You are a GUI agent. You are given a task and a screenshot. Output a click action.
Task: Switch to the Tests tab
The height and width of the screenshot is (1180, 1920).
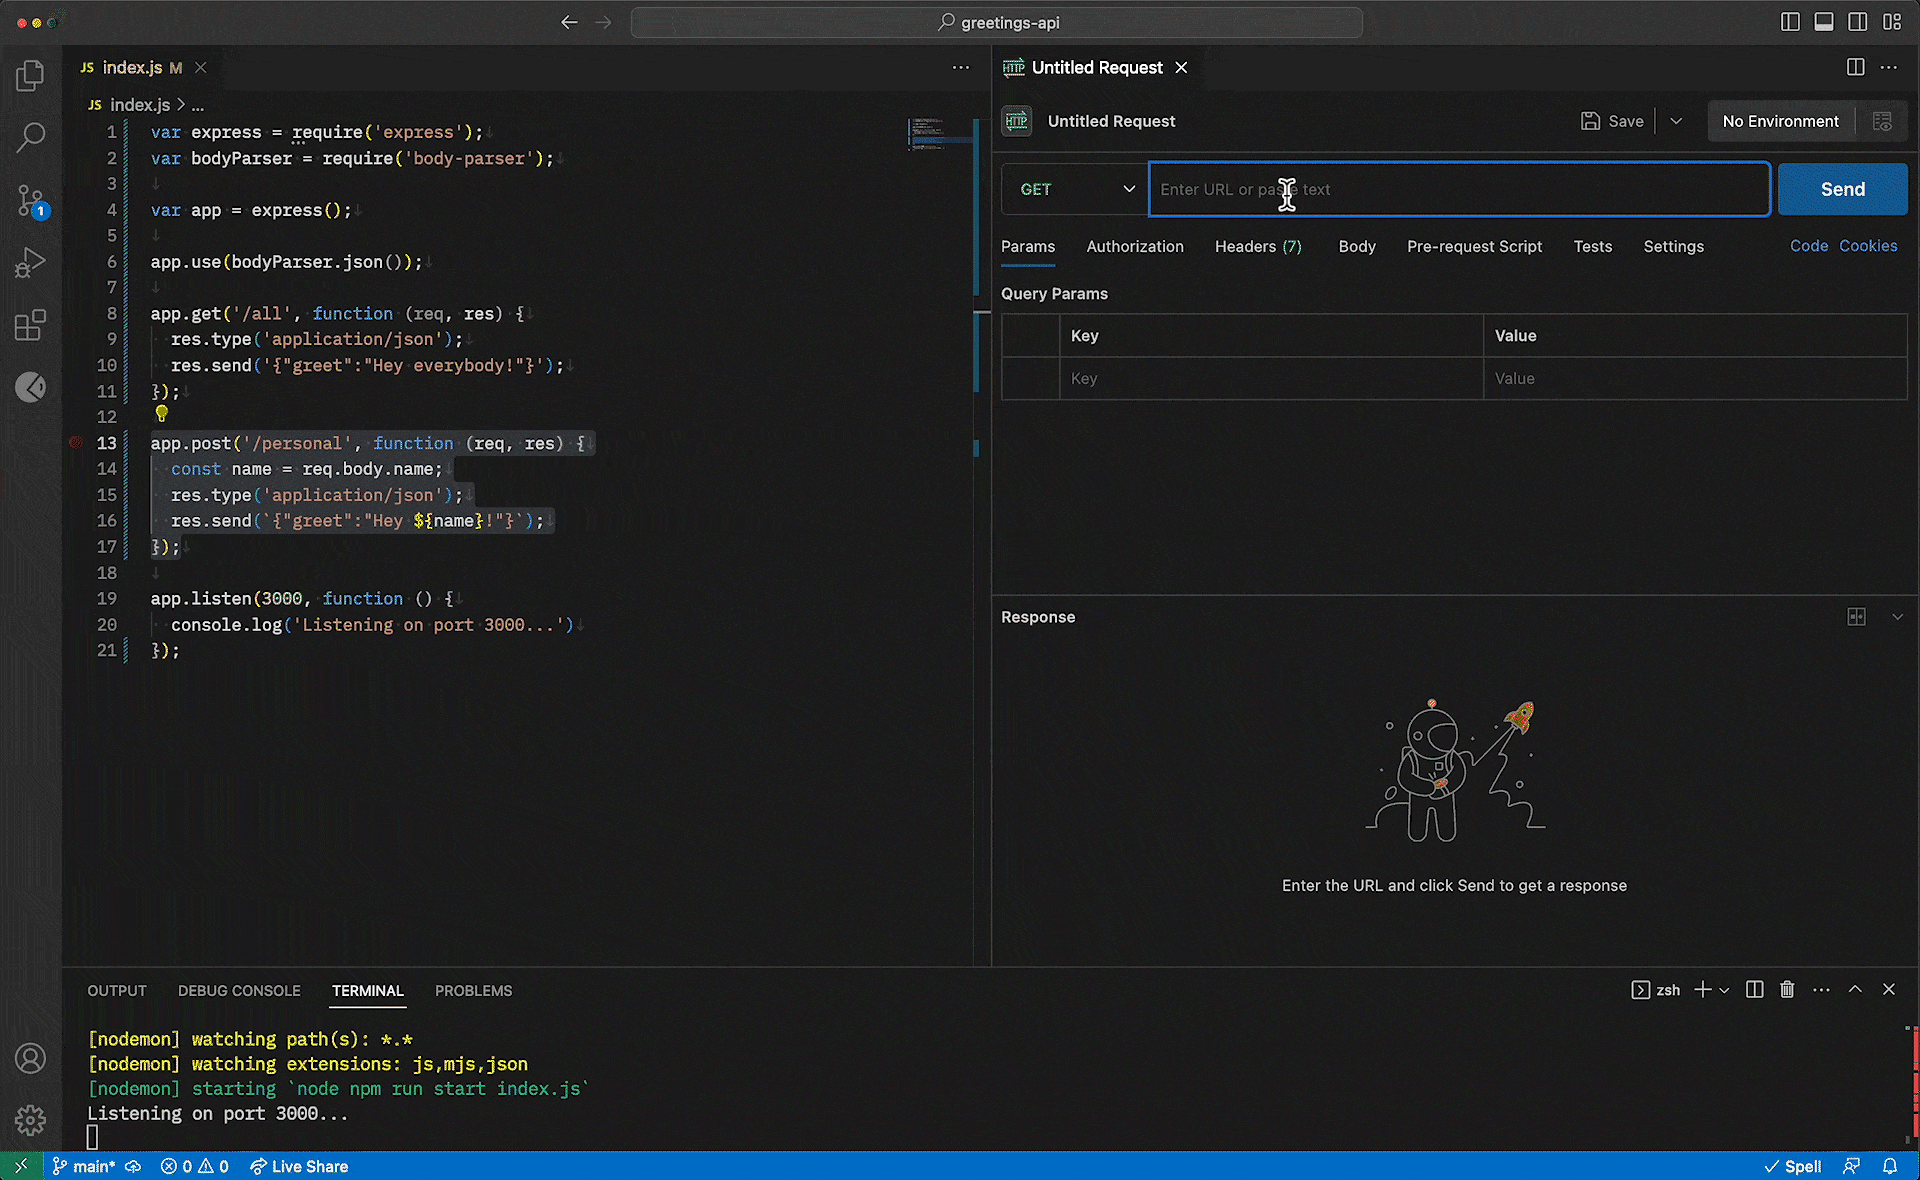pos(1593,246)
